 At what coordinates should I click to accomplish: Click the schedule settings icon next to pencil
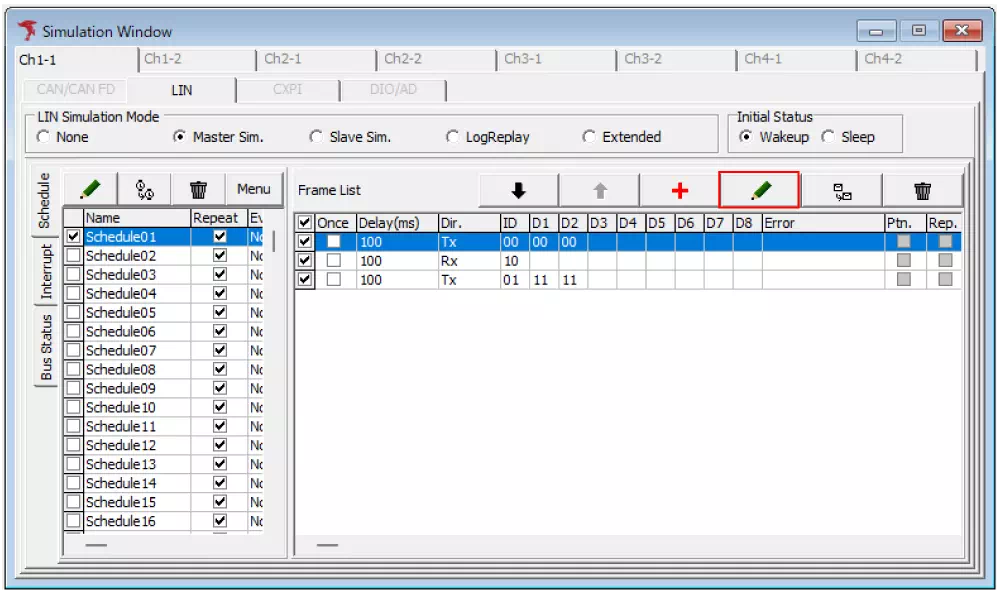(x=144, y=188)
